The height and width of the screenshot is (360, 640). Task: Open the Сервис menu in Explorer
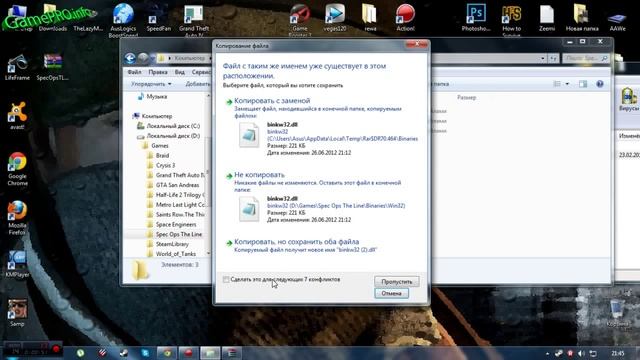pyautogui.click(x=201, y=72)
